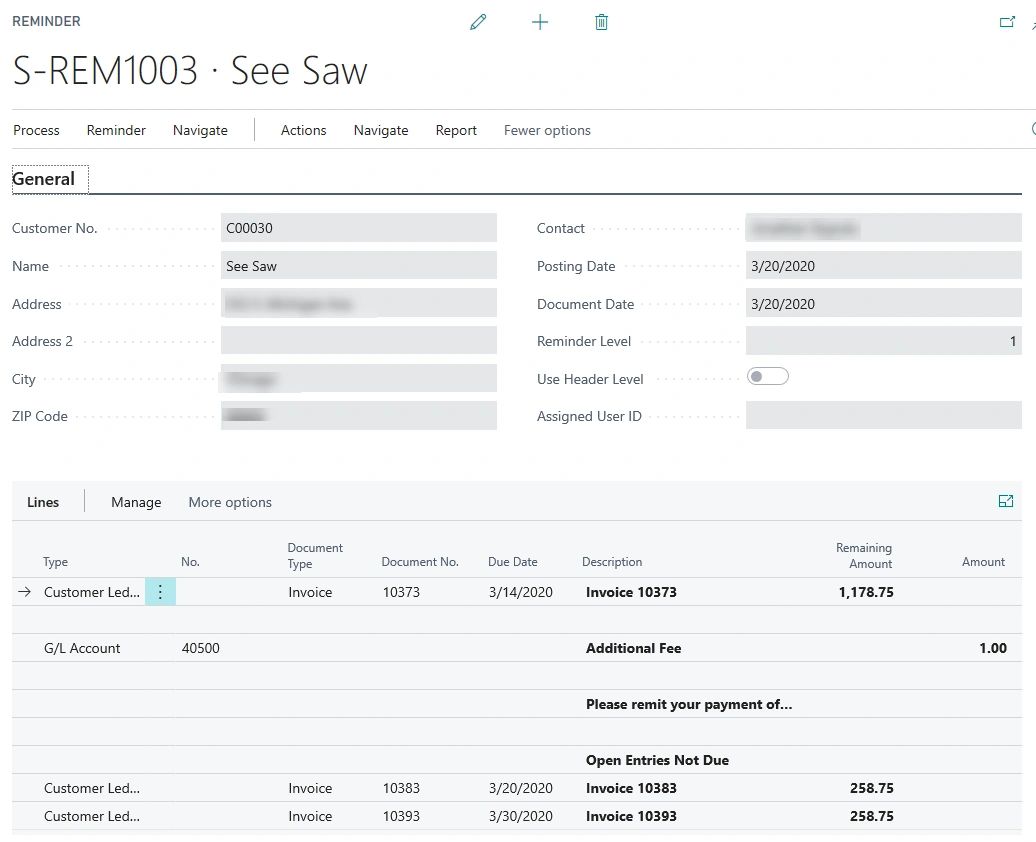Open the Actions menu

point(303,130)
